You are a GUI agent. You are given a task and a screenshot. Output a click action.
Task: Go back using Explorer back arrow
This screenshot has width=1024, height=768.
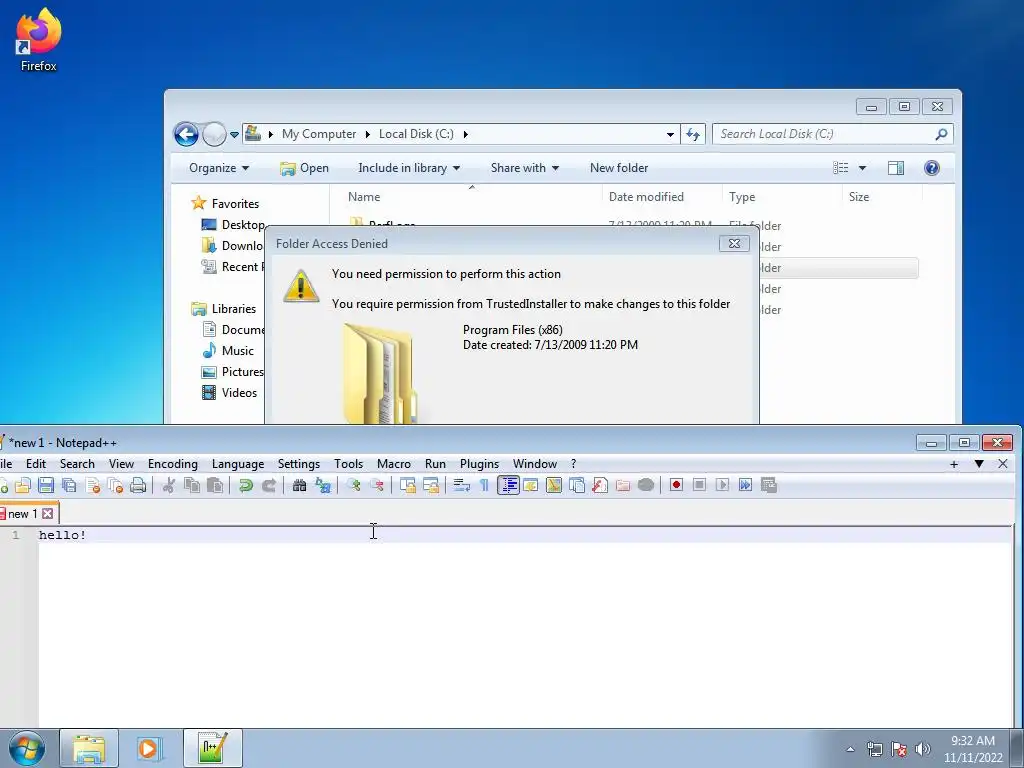186,135
